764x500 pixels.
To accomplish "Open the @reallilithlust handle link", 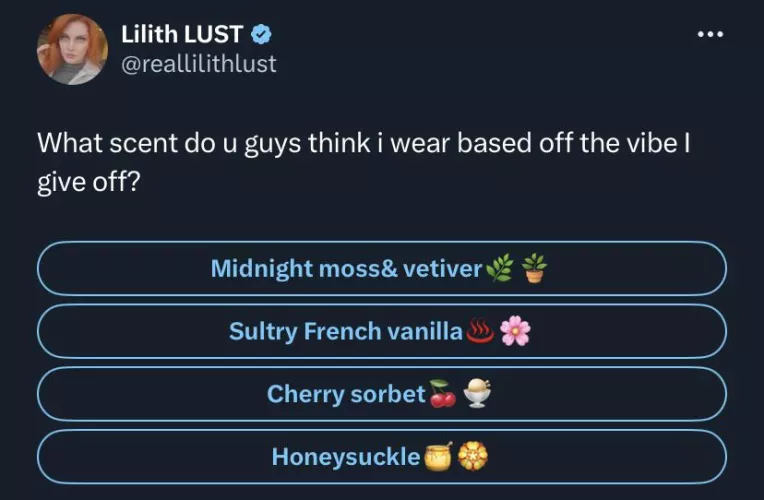I will click(198, 64).
